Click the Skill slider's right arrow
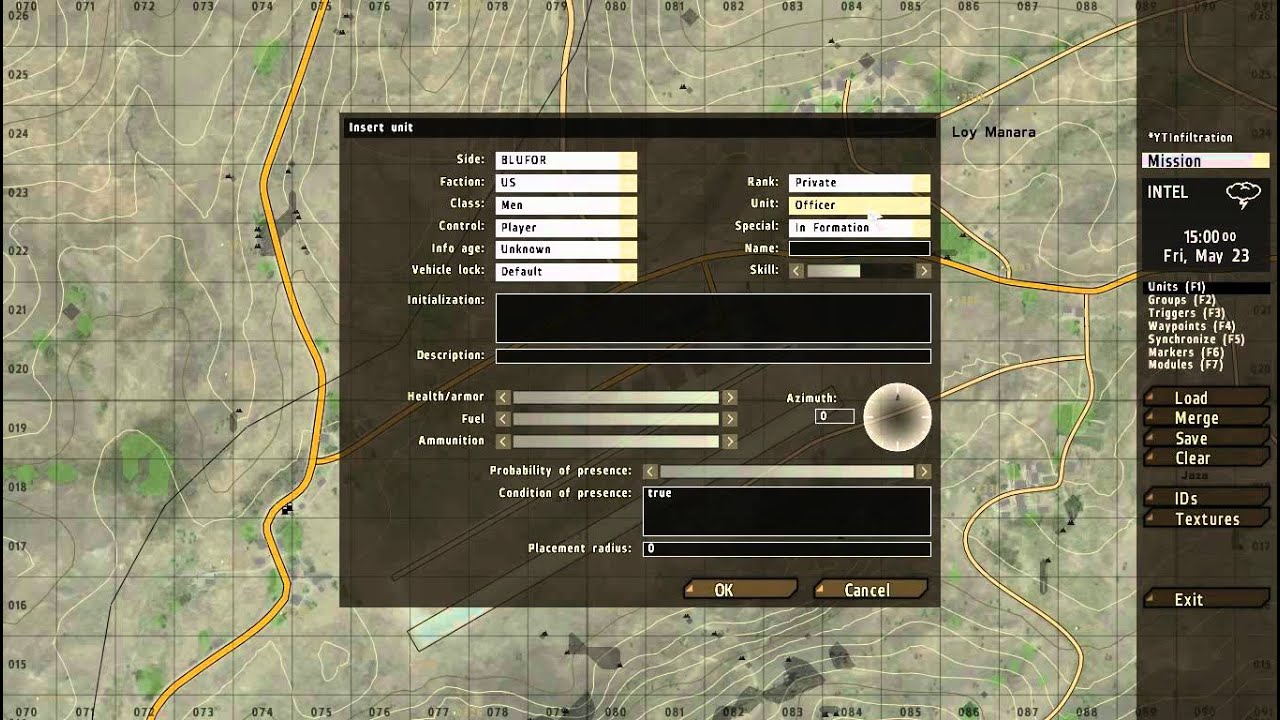This screenshot has height=720, width=1280. click(x=923, y=270)
